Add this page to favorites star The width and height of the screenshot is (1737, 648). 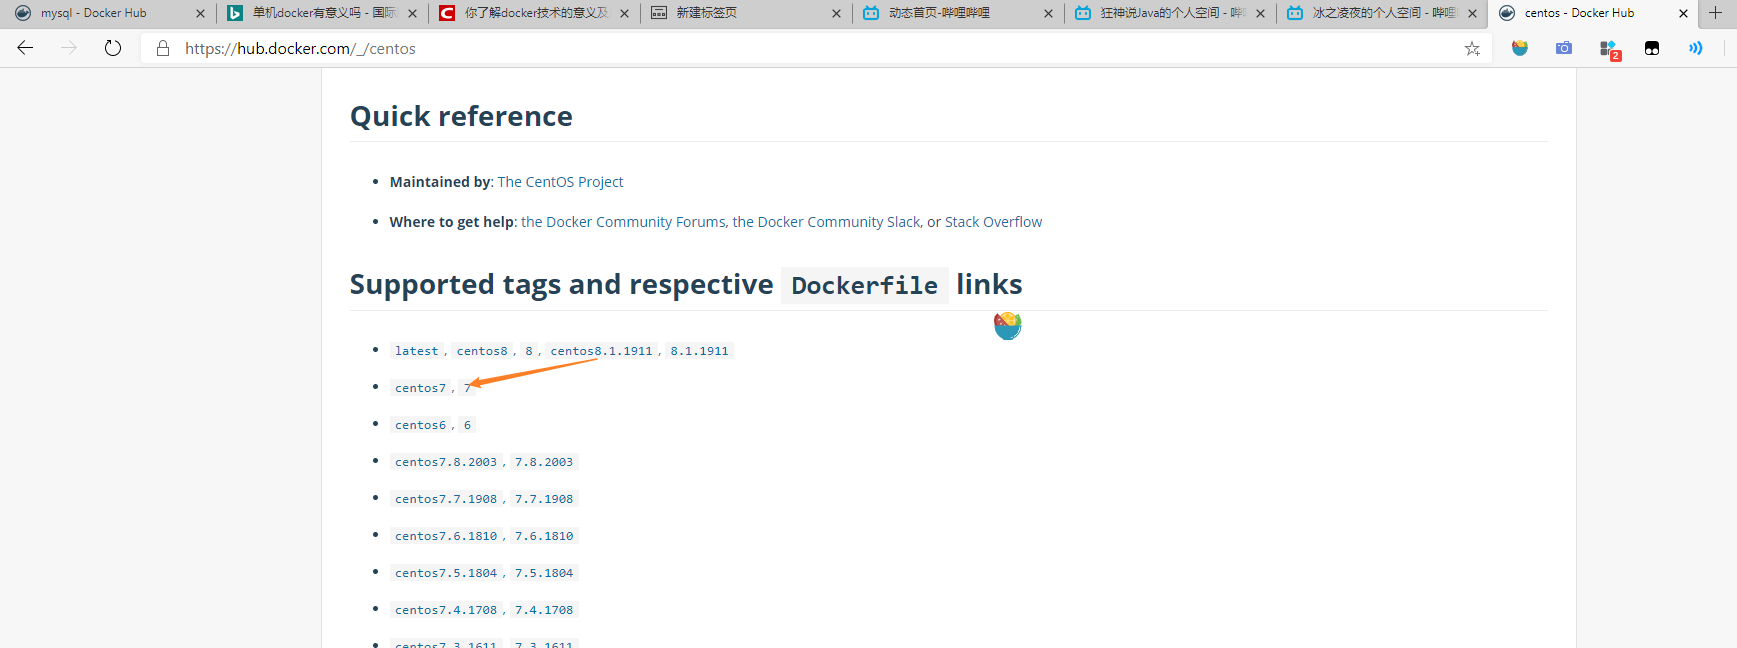coord(1472,48)
